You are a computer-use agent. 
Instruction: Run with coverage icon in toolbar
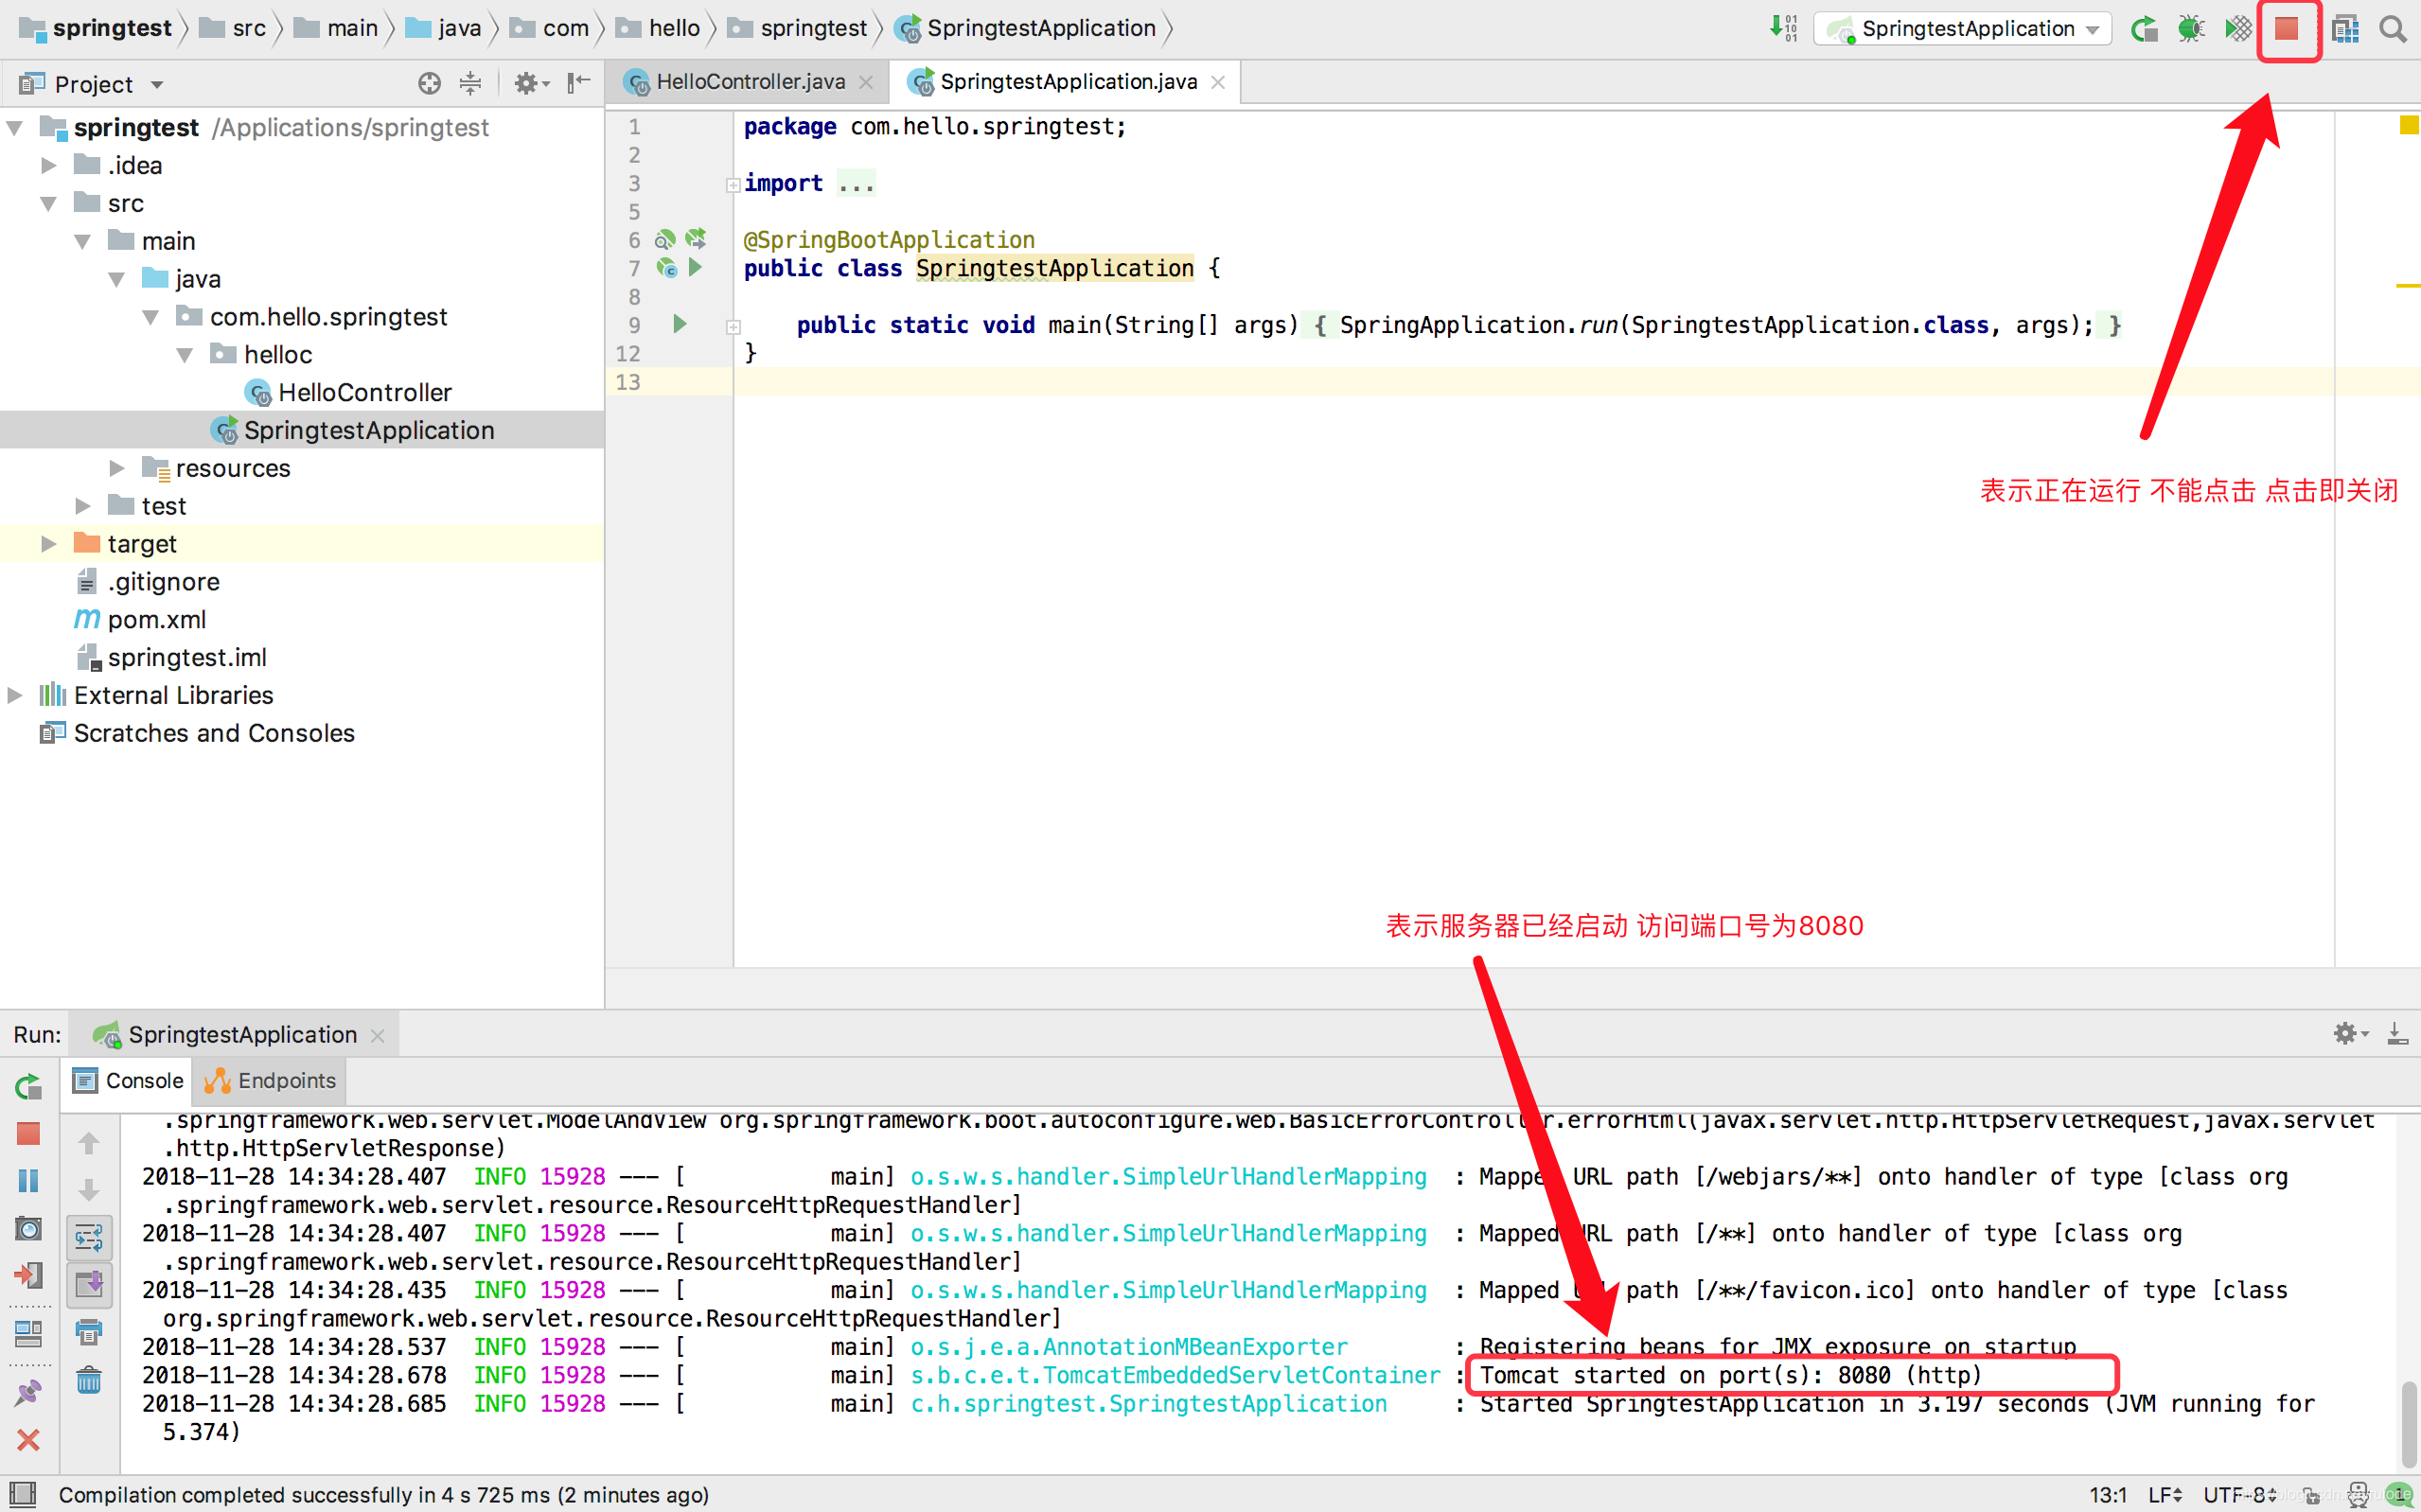coord(2238,29)
